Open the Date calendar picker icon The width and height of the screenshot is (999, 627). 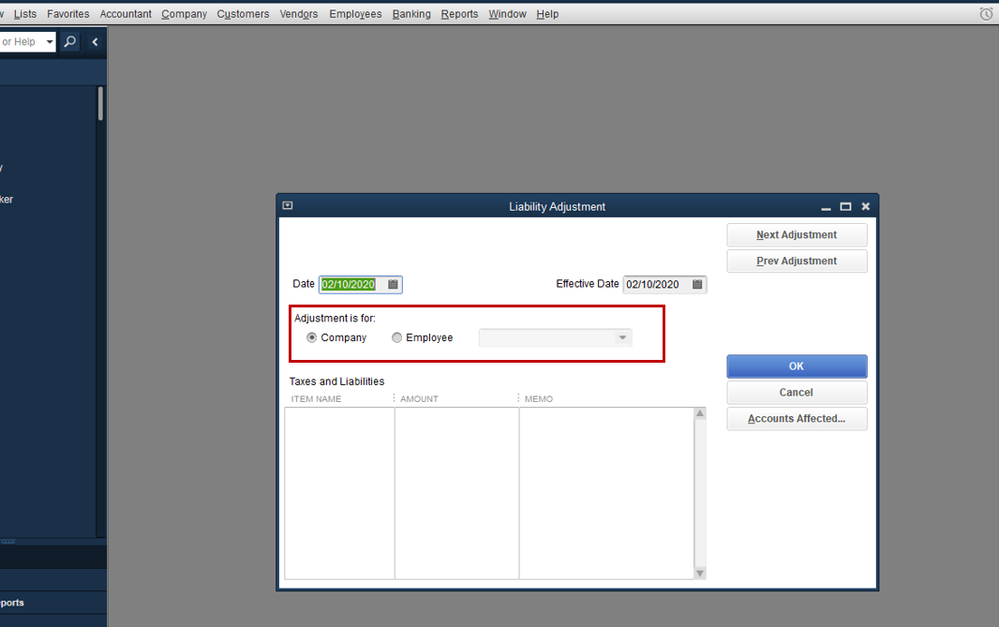(x=392, y=284)
